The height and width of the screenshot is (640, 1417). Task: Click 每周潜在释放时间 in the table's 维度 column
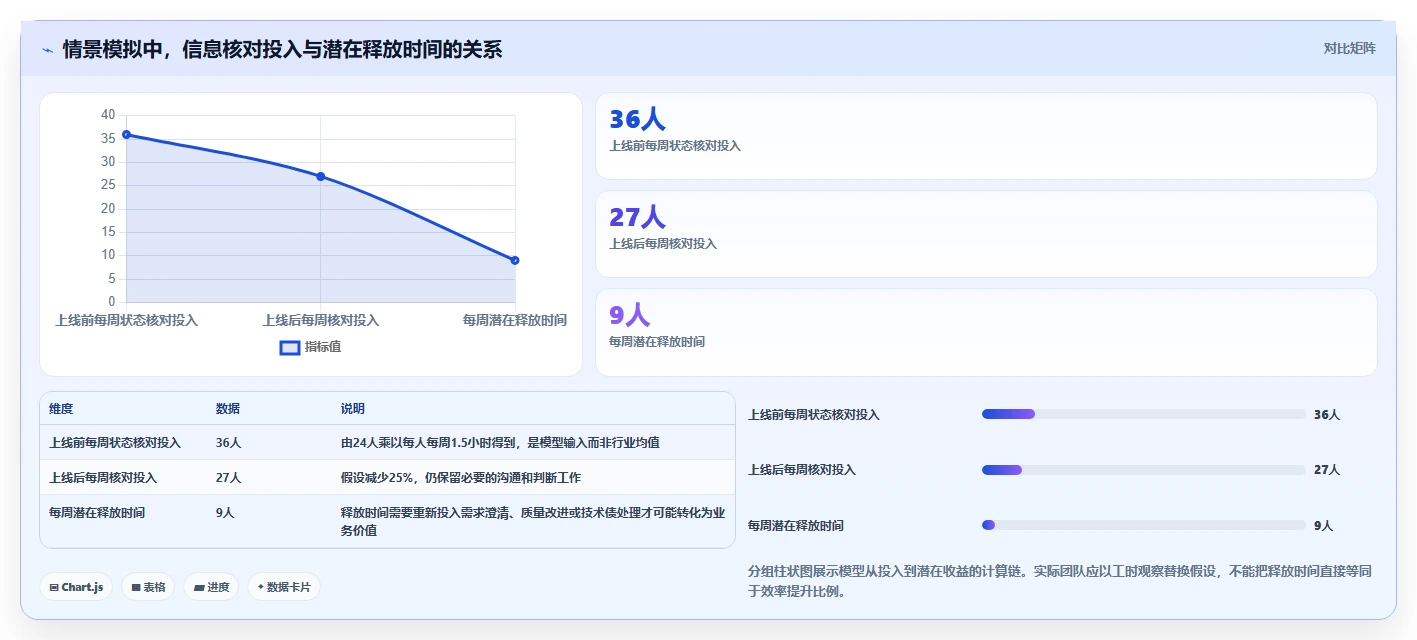(97, 512)
